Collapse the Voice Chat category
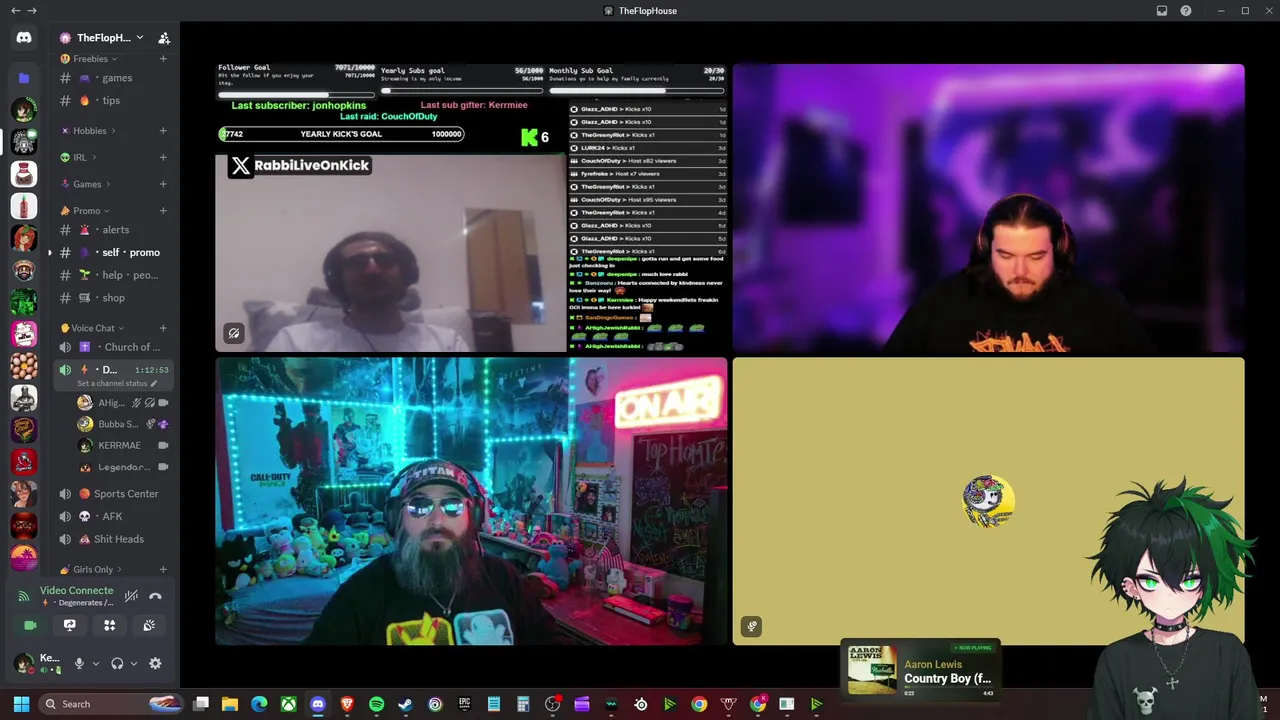 tap(92, 328)
